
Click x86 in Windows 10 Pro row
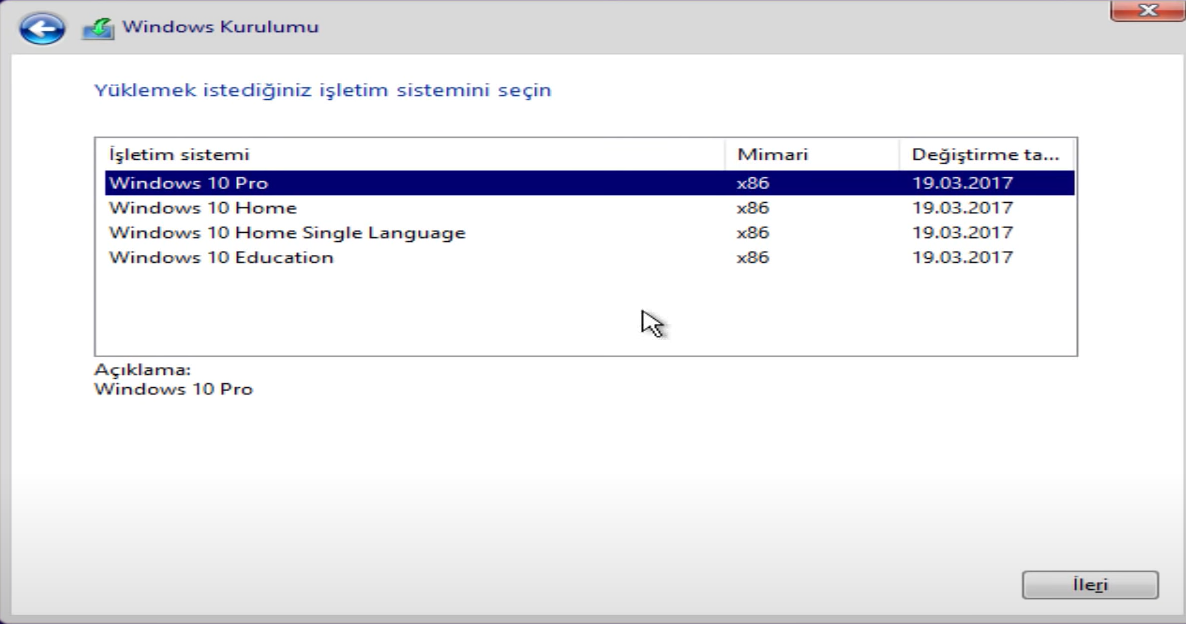point(753,183)
